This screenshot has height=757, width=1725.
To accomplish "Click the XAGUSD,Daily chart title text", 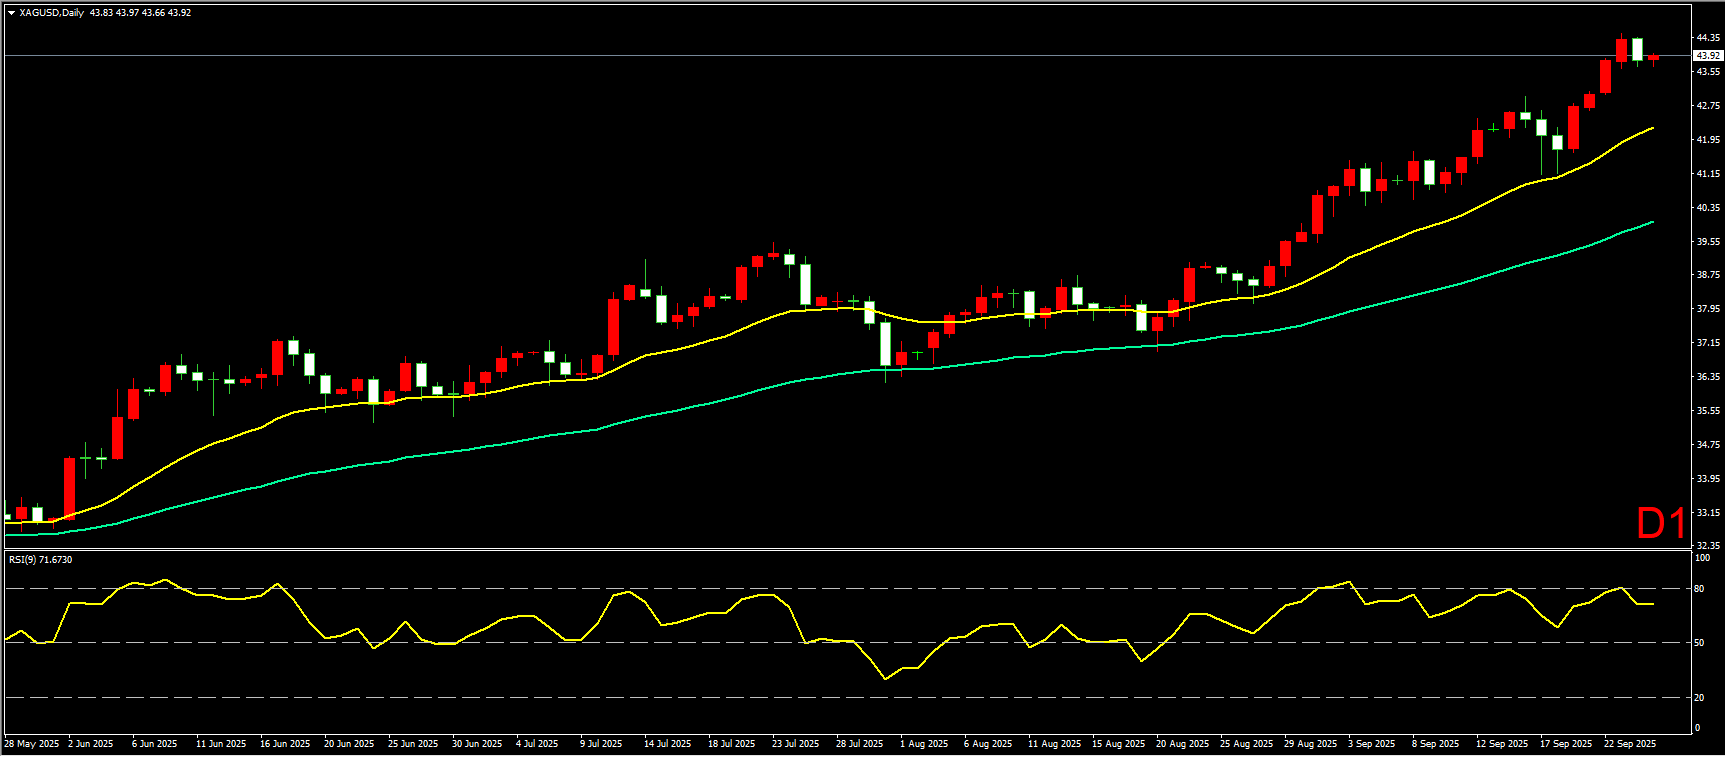I will pos(52,13).
